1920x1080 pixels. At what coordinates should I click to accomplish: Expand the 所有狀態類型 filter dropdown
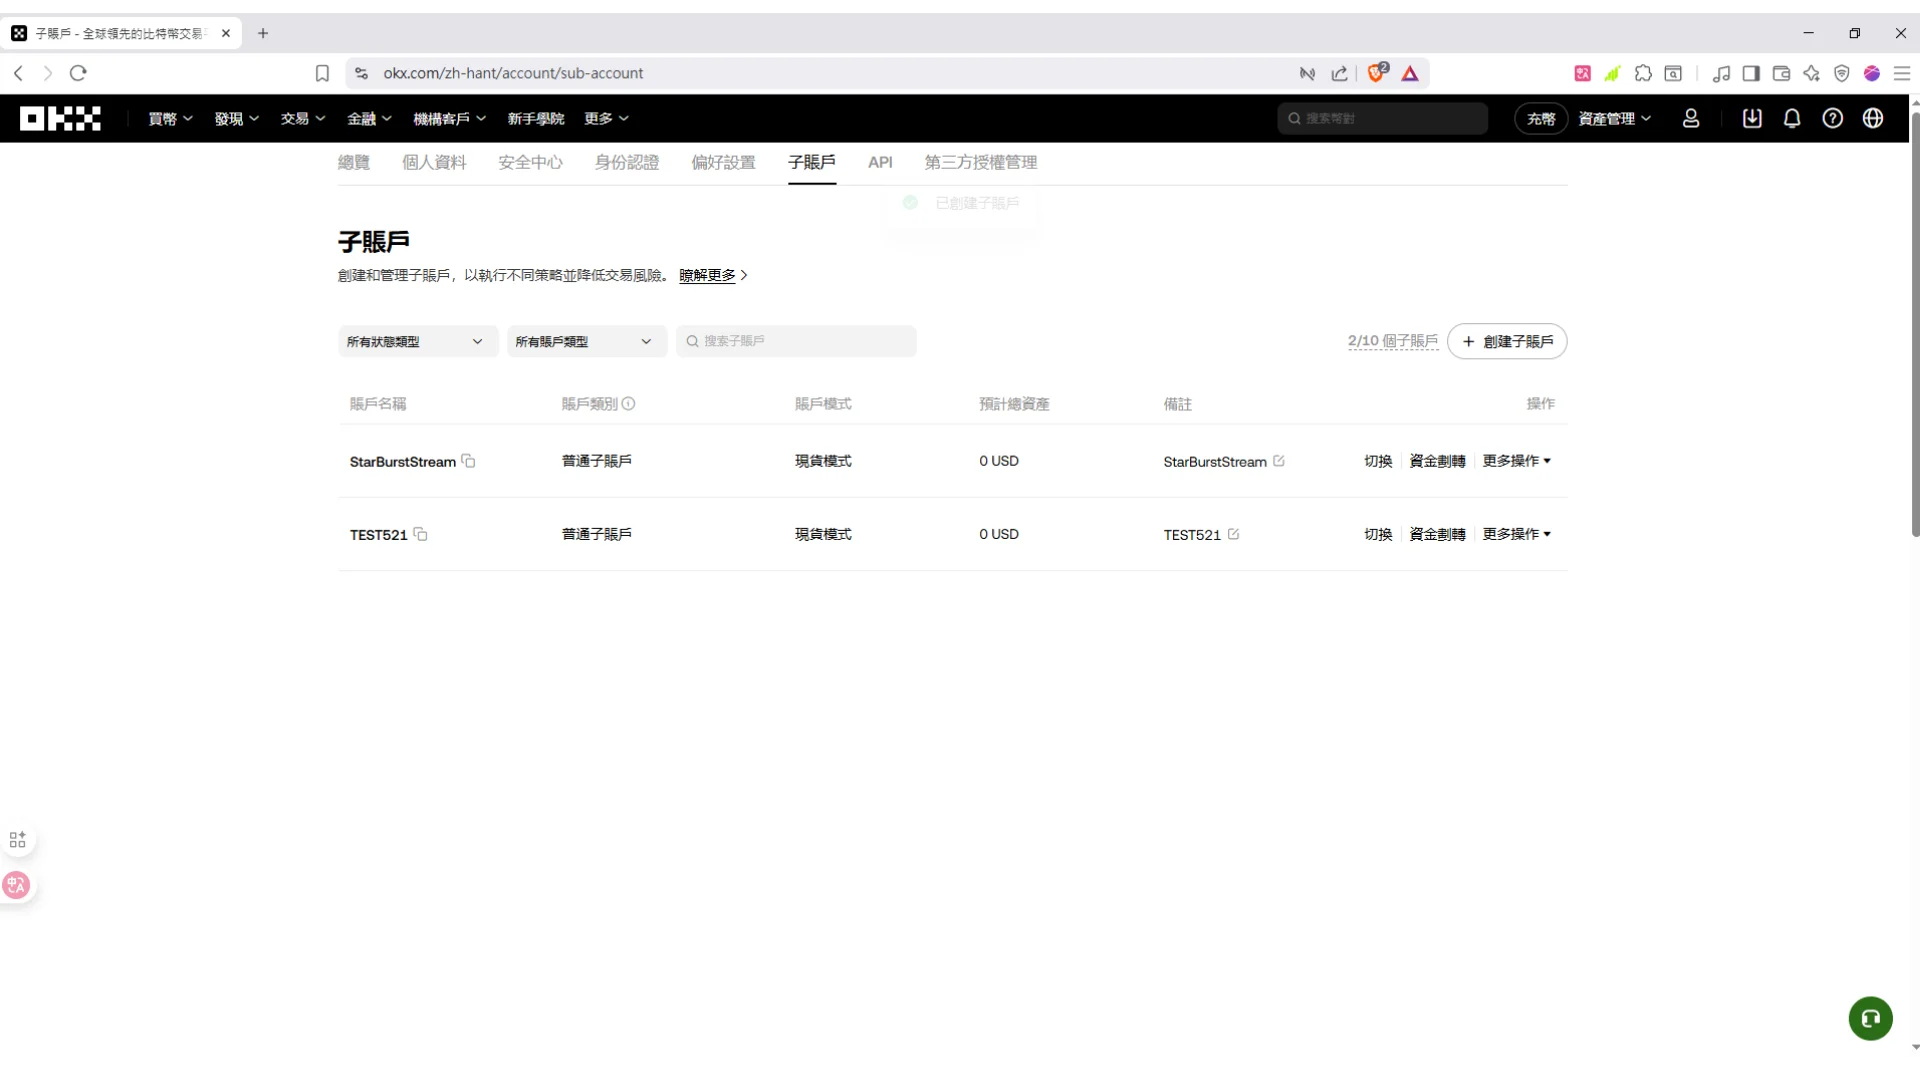pos(417,341)
